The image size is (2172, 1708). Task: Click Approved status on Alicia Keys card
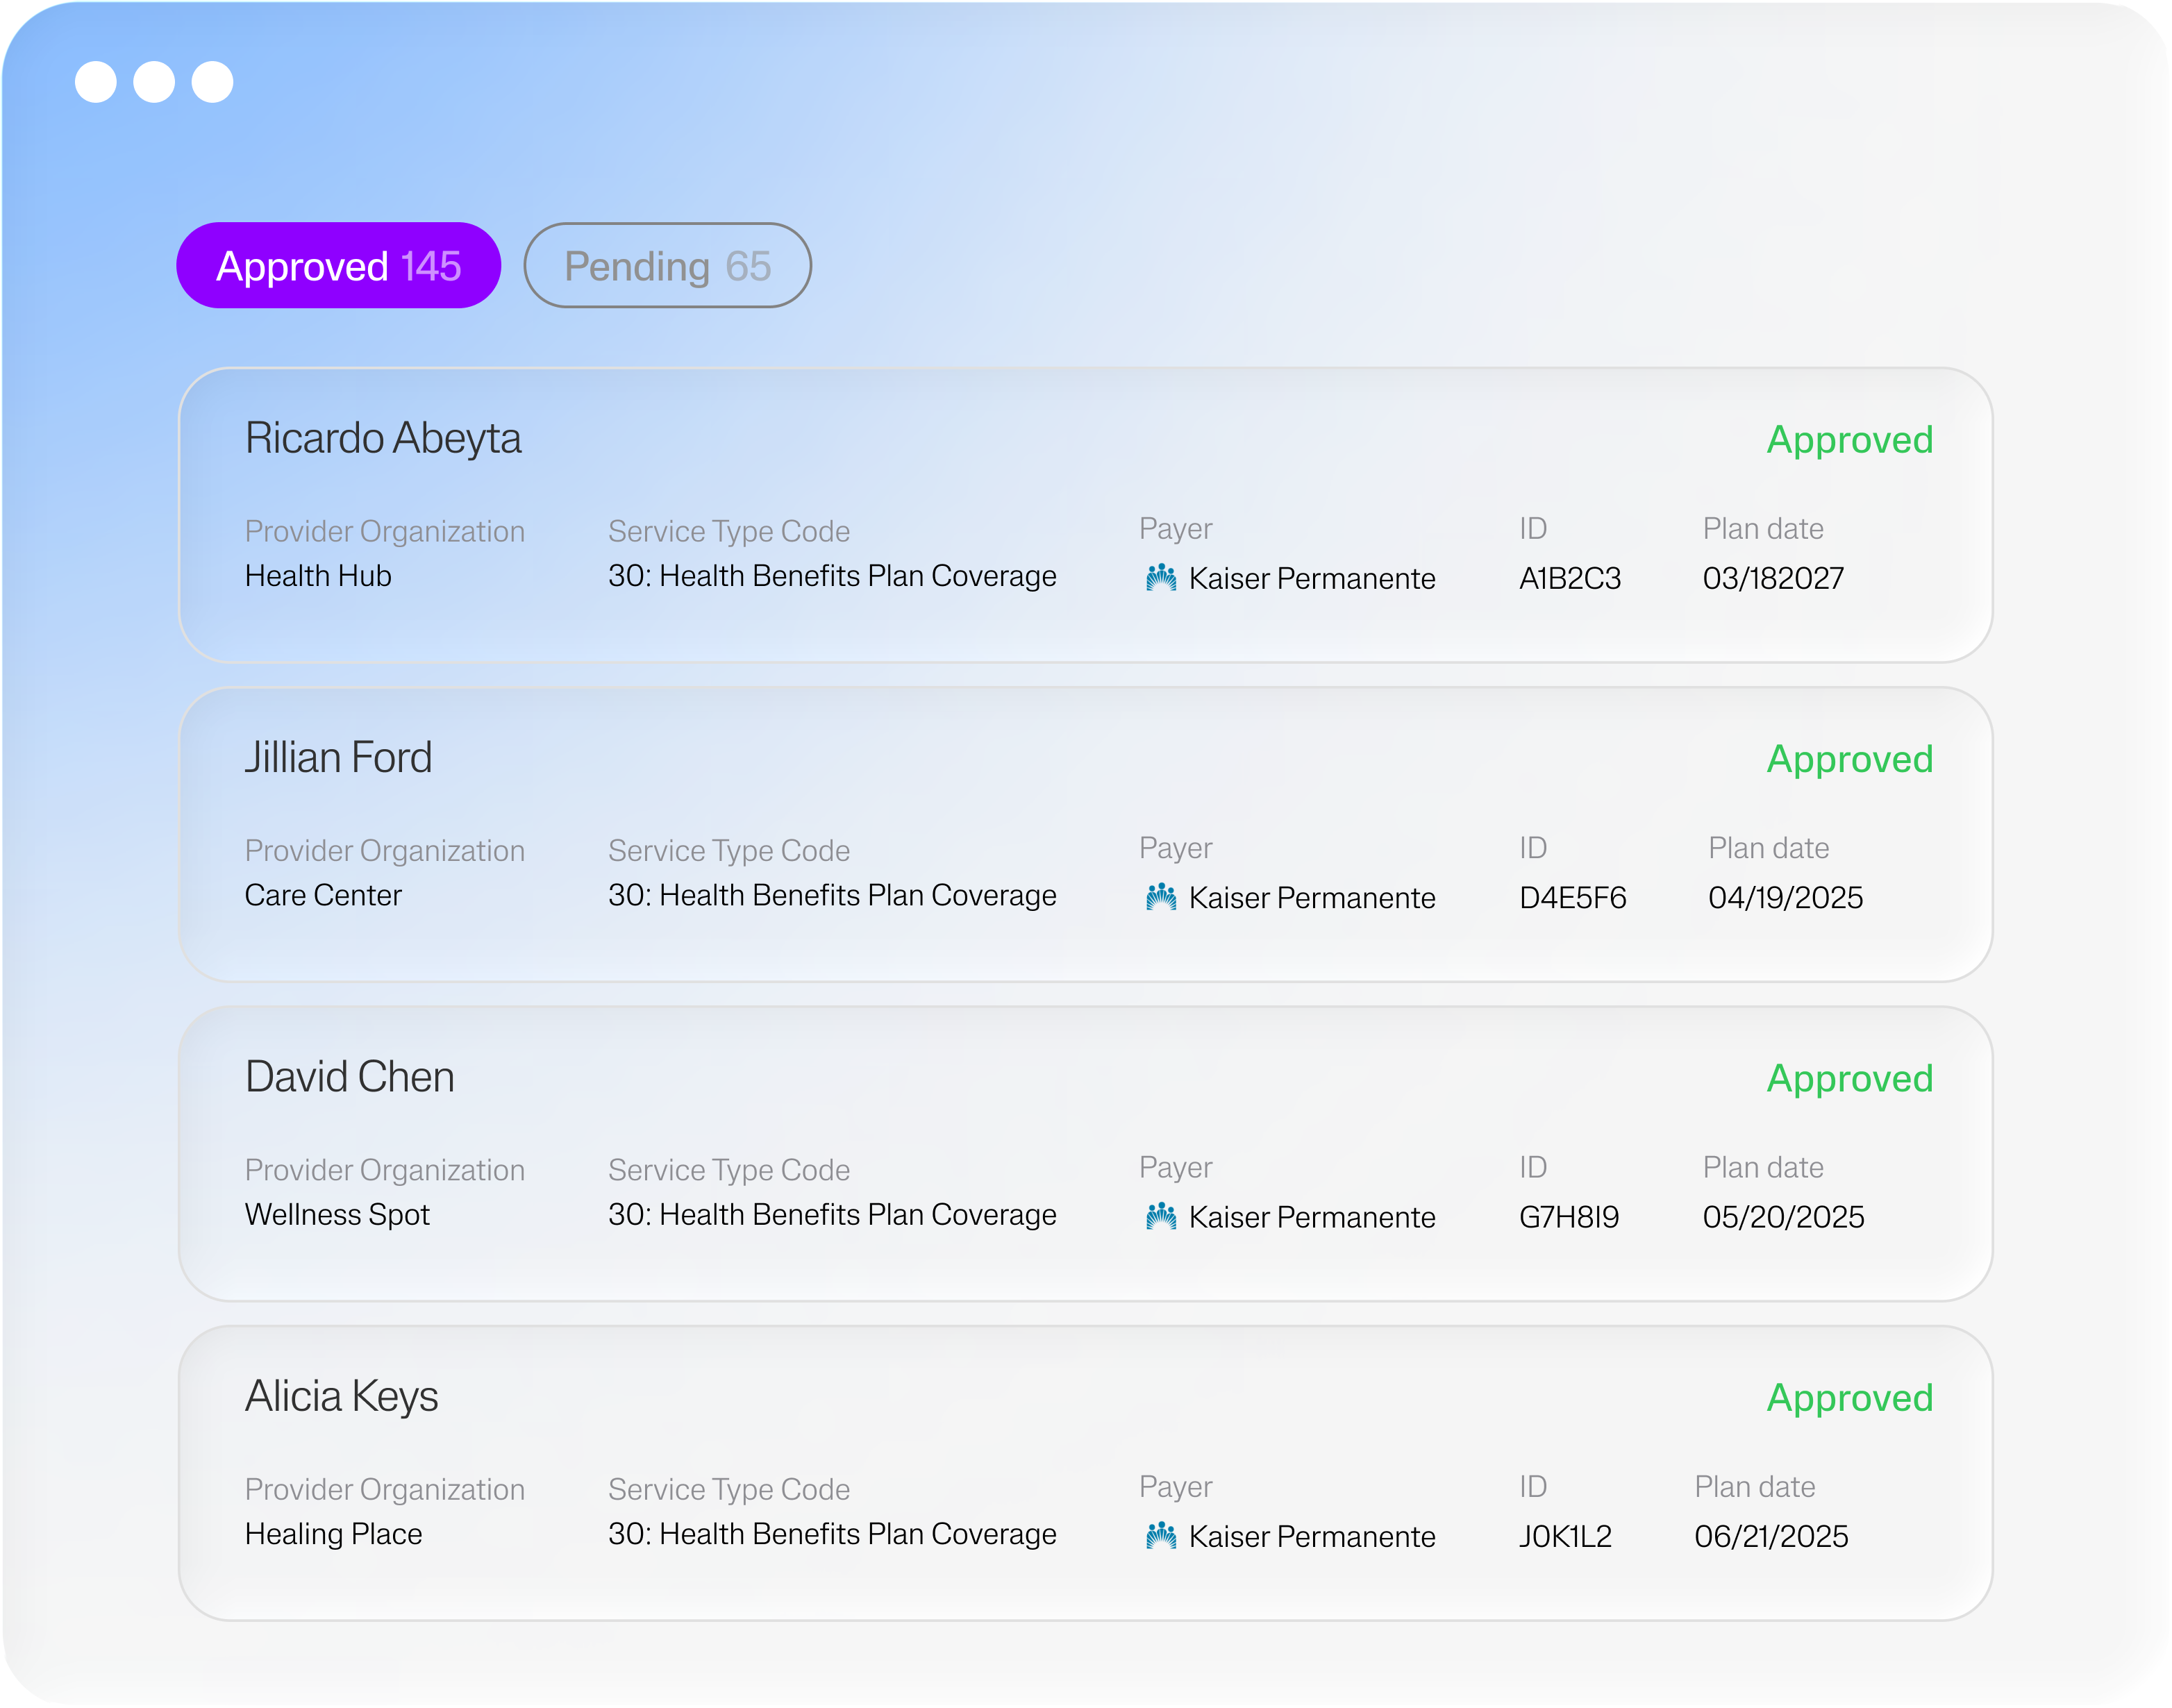[x=1849, y=1398]
